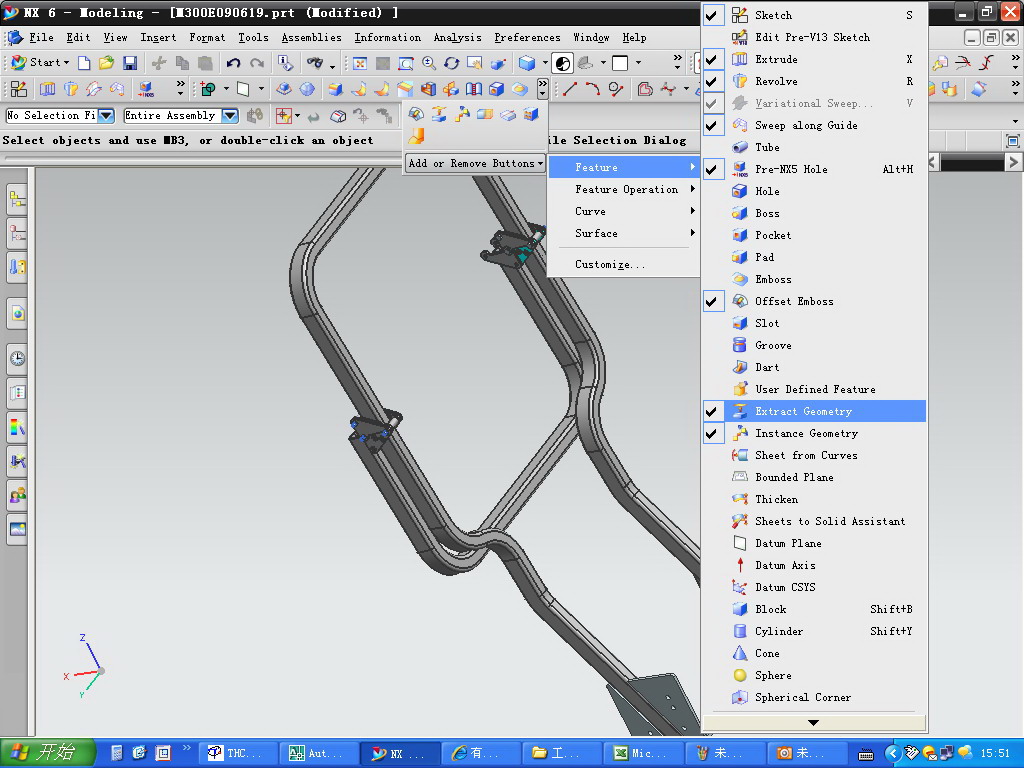Open file using the folder icon
1024x768 pixels.
pyautogui.click(x=106, y=63)
